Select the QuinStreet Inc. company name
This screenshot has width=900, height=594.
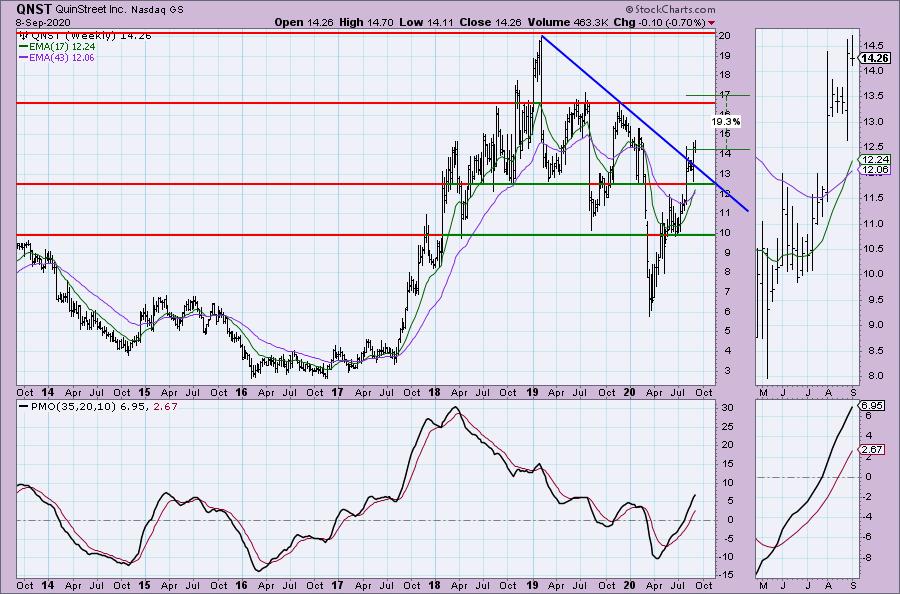pos(89,10)
